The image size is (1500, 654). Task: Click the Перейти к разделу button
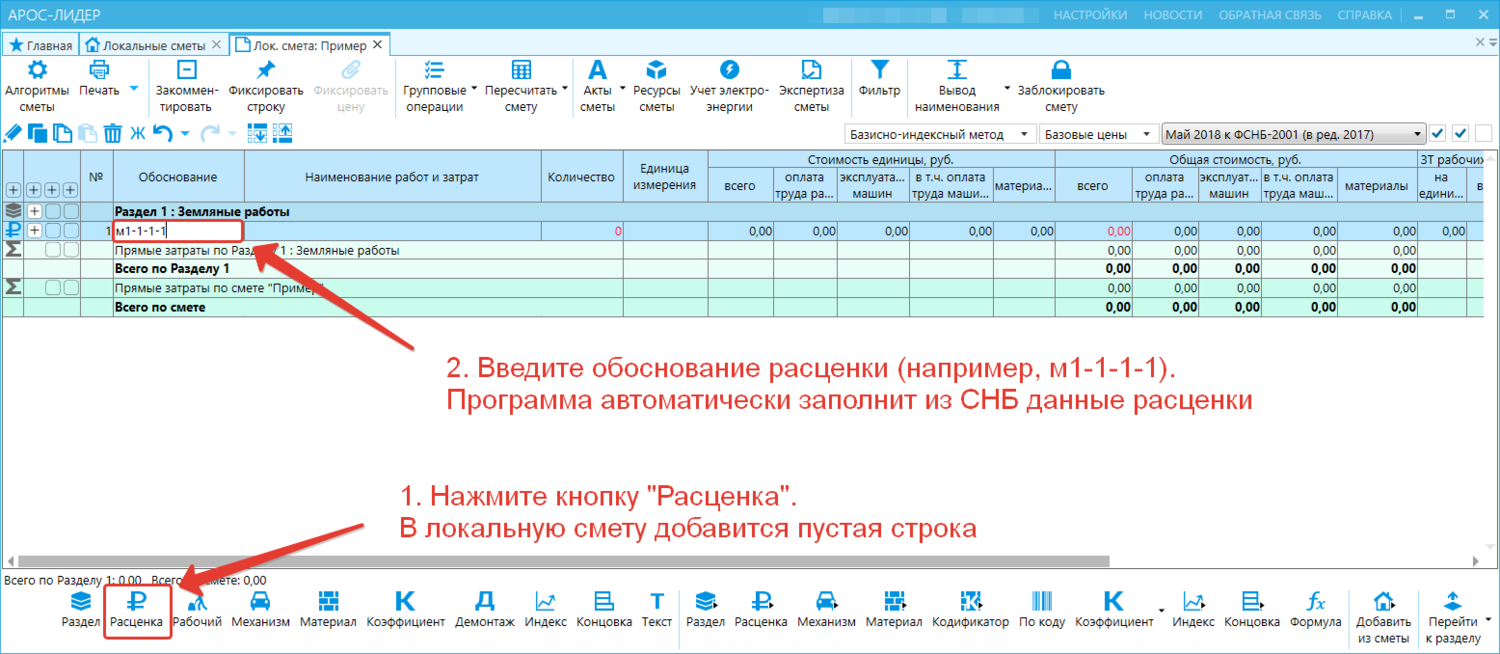[x=1453, y=617]
